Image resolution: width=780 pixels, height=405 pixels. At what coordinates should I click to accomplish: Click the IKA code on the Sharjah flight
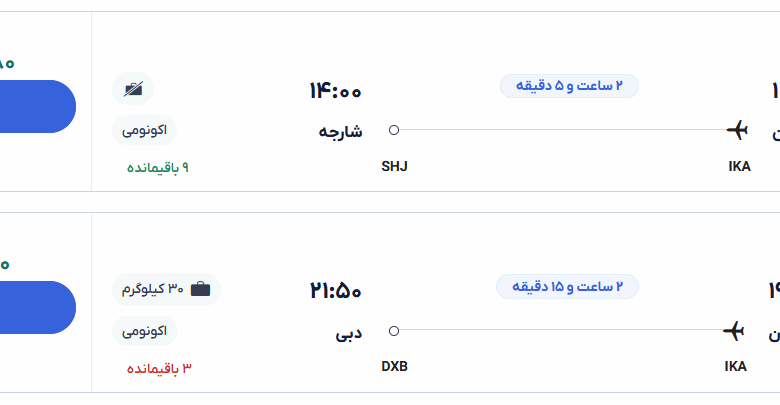pyautogui.click(x=739, y=166)
